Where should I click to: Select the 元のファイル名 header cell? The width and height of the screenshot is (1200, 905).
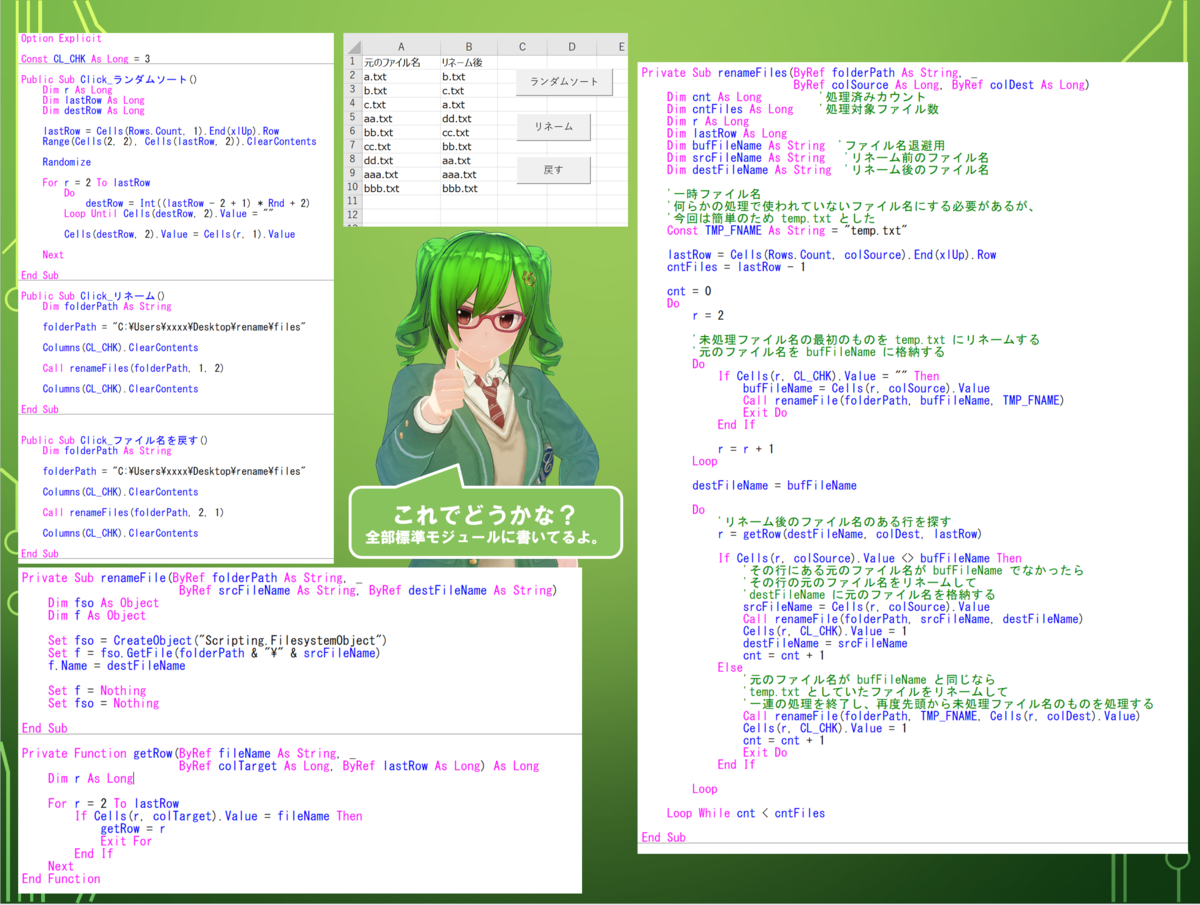[x=400, y=60]
